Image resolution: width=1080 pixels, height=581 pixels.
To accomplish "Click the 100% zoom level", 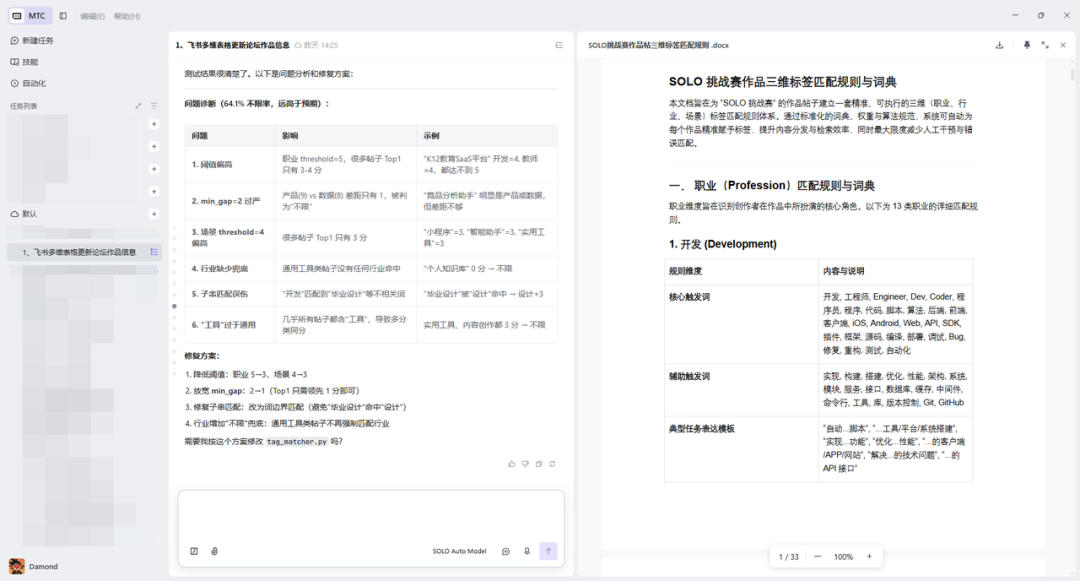I will pos(843,557).
